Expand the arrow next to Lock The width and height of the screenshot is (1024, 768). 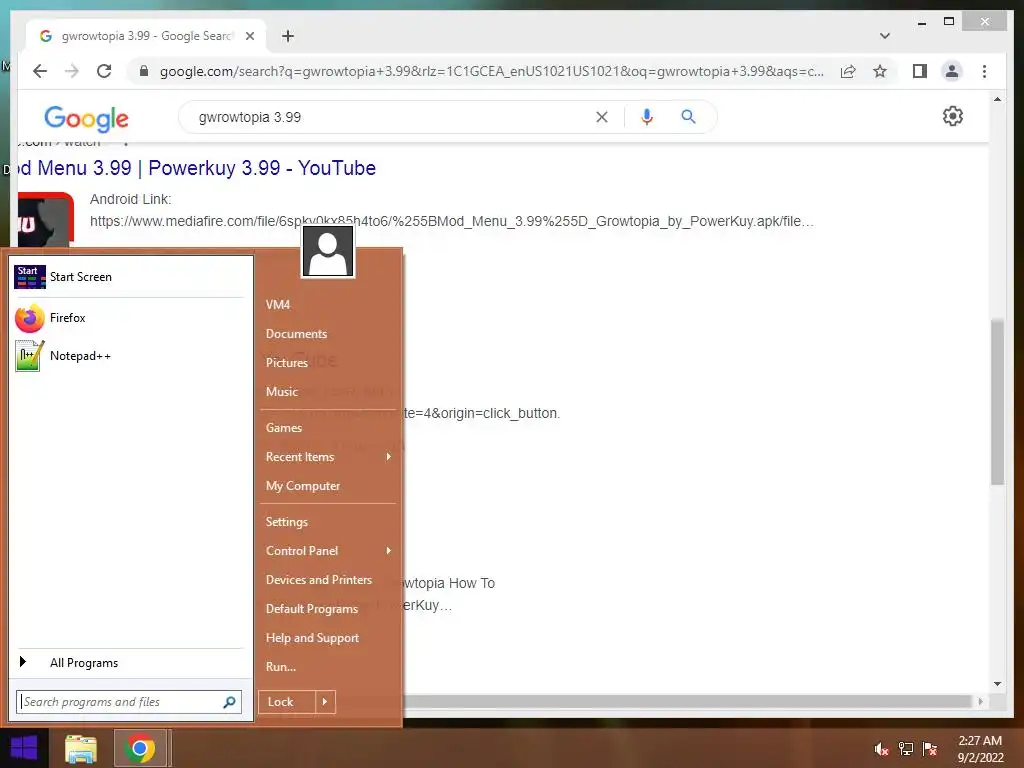(x=325, y=702)
